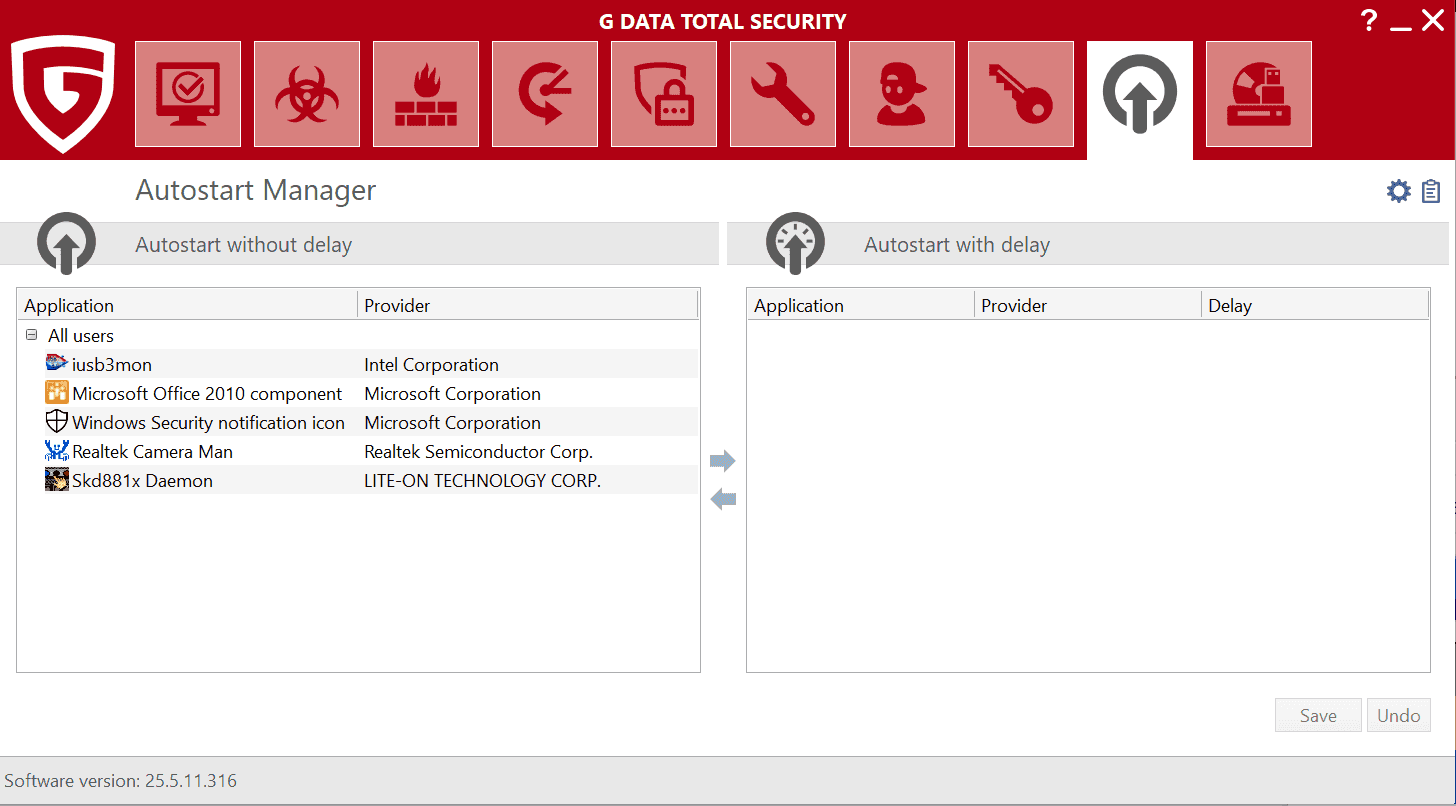
Task: Sort left list by Provider column
Action: pos(527,305)
